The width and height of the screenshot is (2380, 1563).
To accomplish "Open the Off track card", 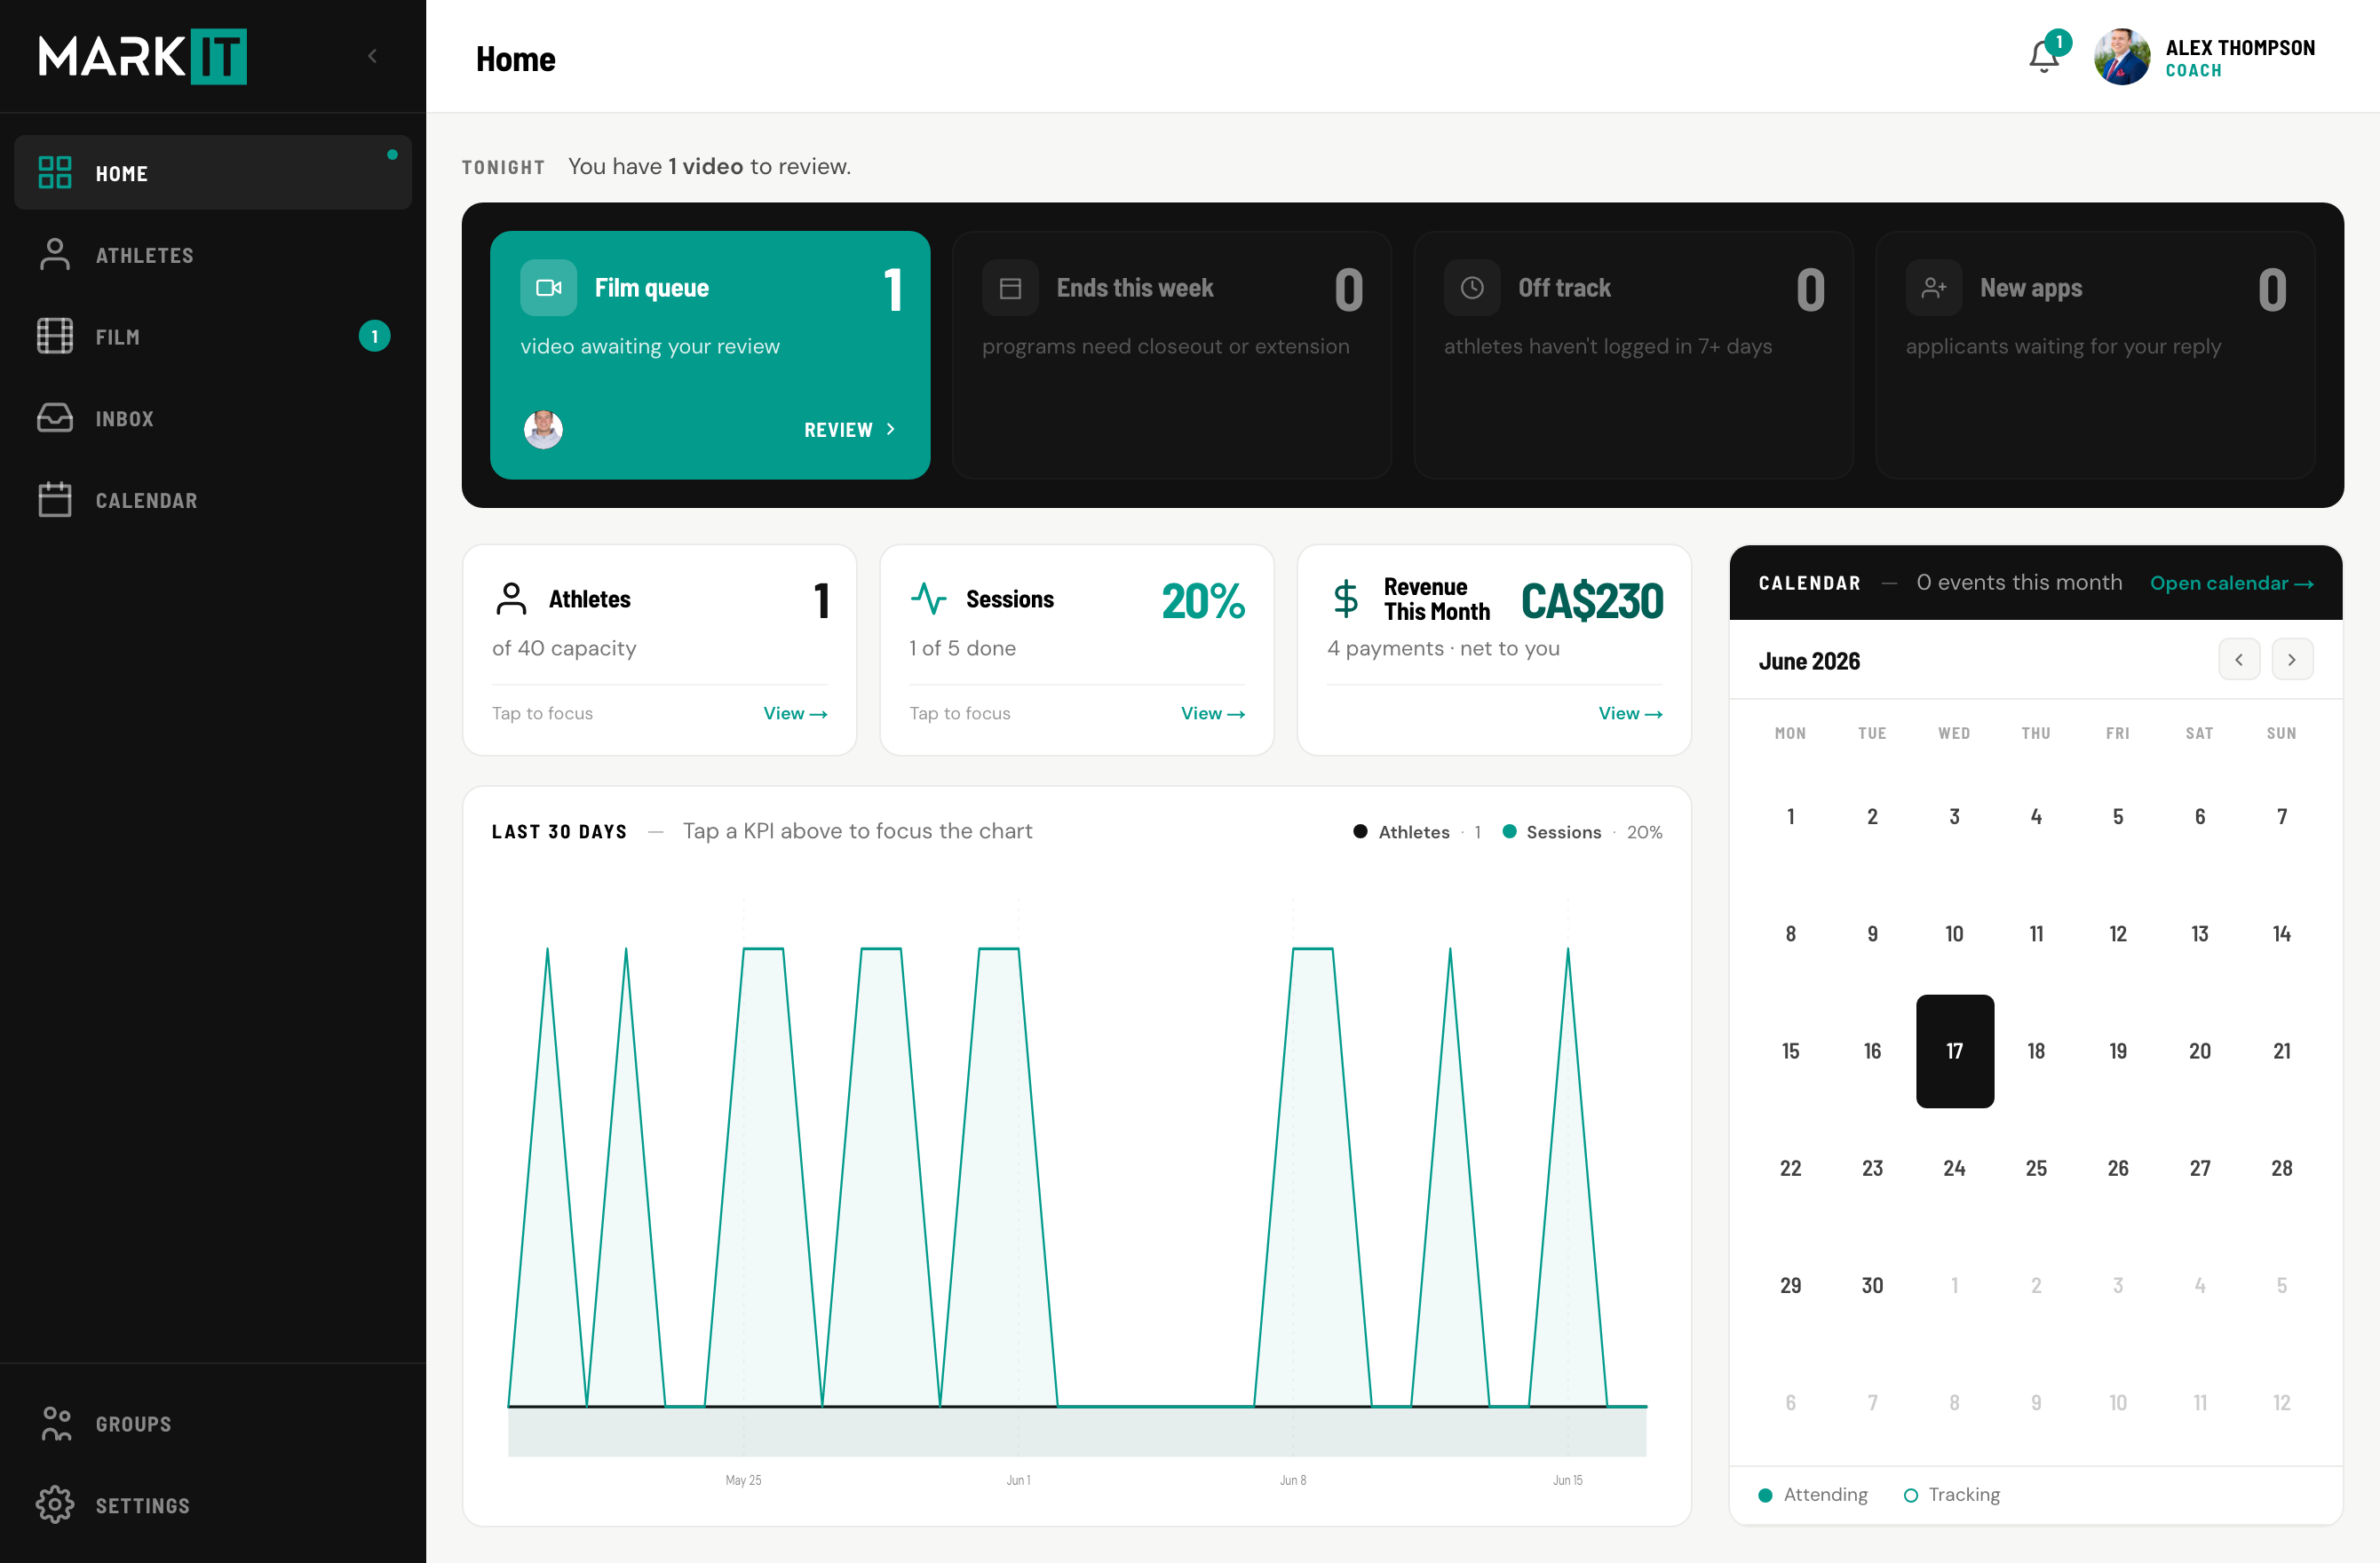I will 1633,355.
